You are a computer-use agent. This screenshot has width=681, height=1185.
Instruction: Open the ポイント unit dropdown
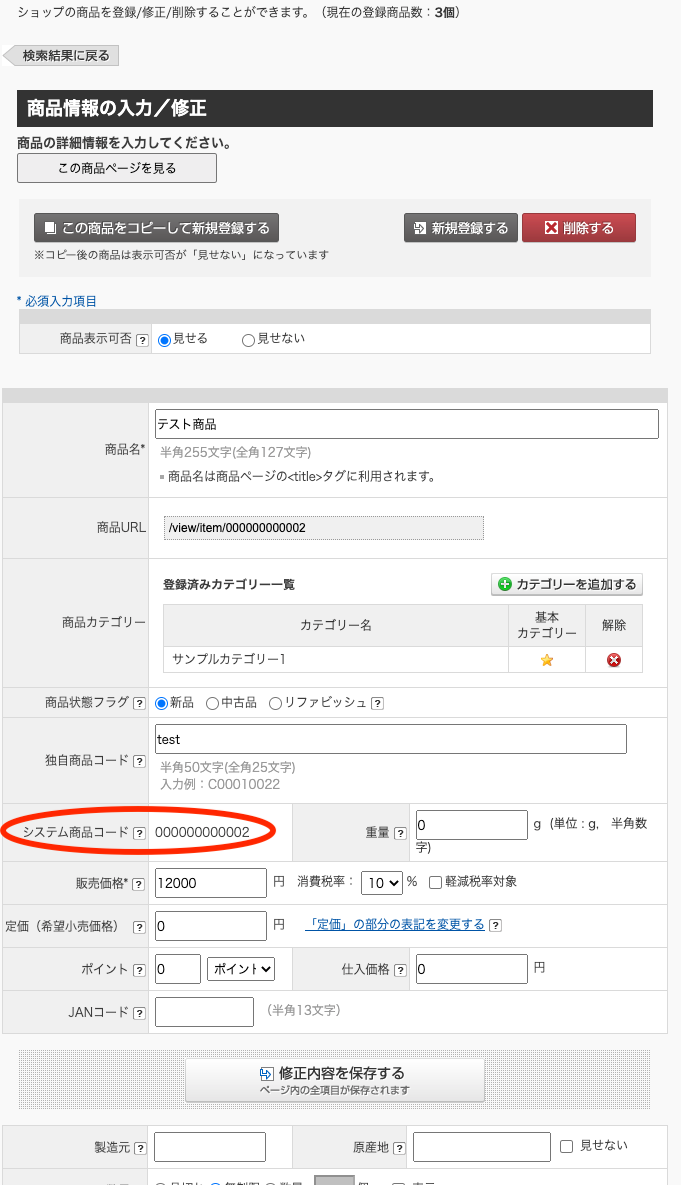(x=240, y=969)
